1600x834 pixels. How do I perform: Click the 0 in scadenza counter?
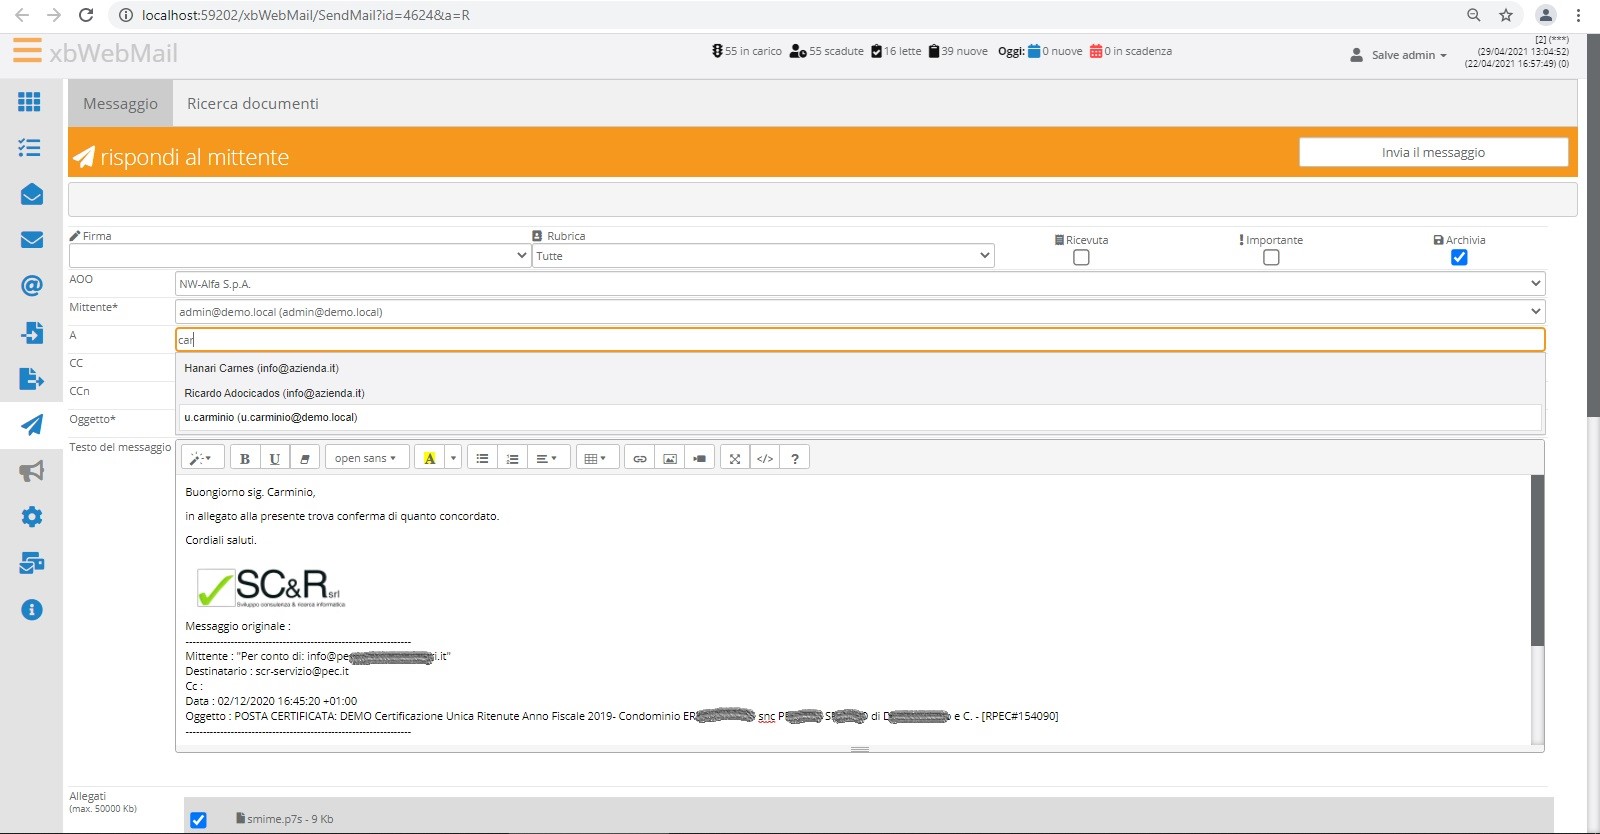1131,51
